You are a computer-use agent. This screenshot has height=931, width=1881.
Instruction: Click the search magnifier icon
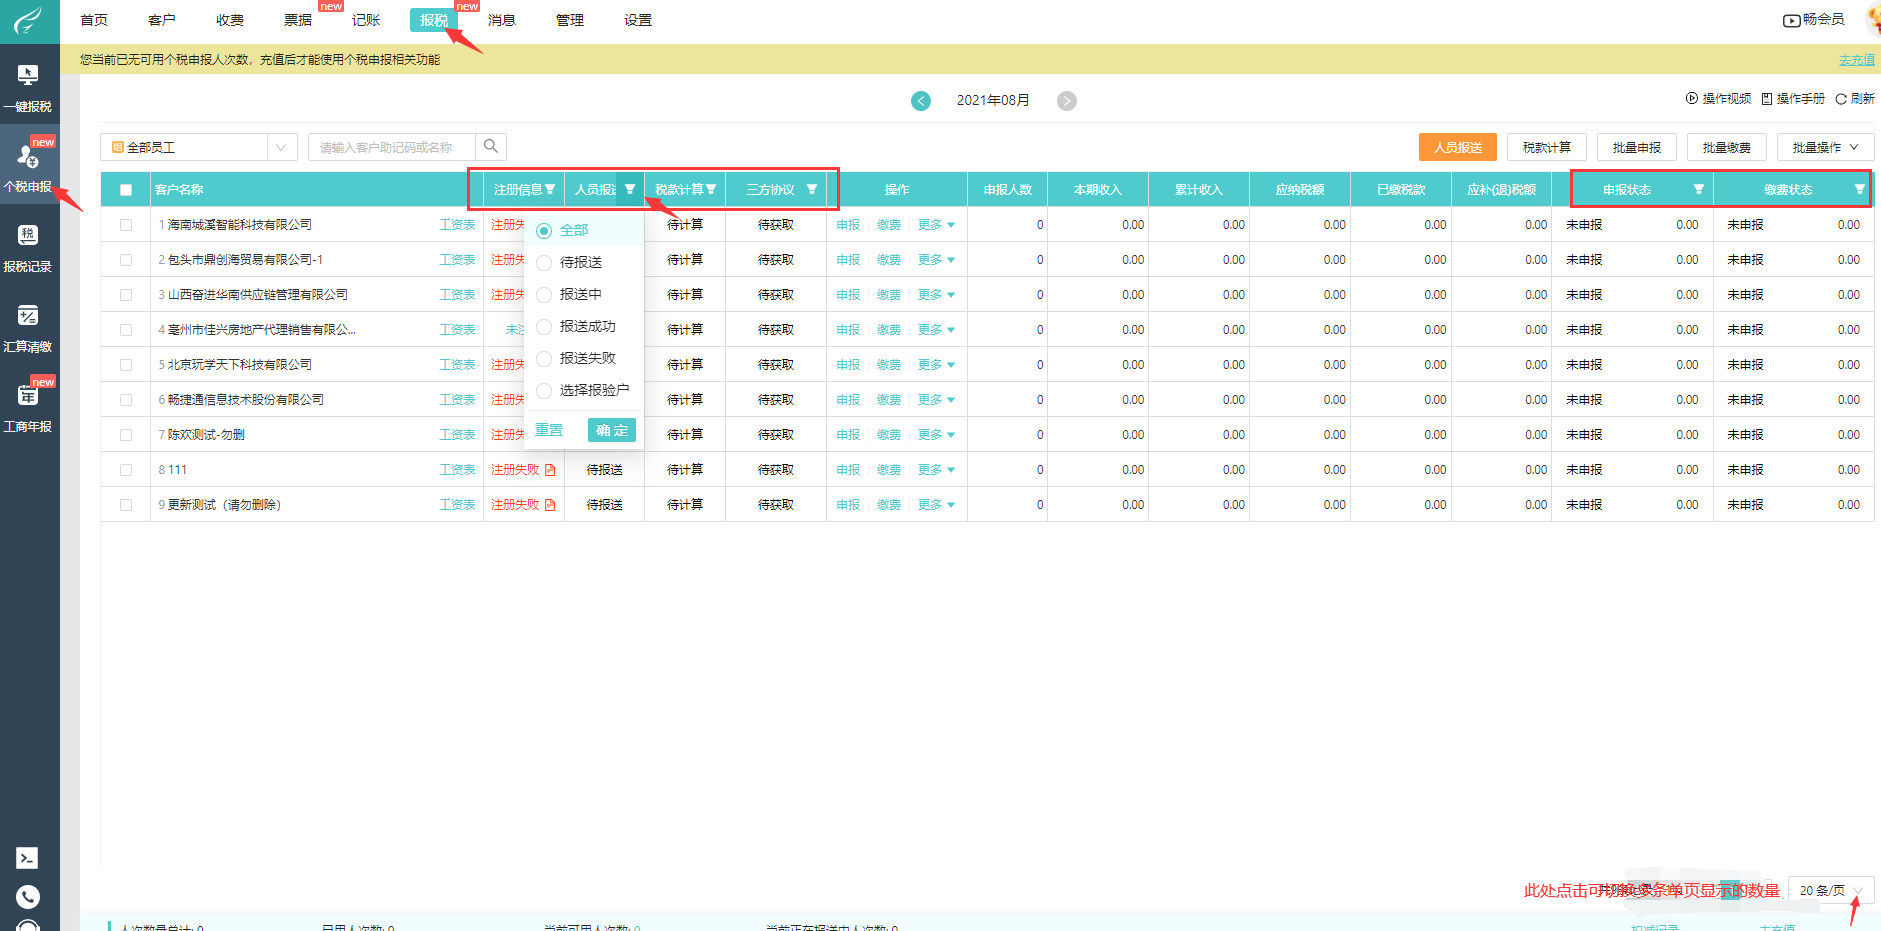[x=491, y=147]
